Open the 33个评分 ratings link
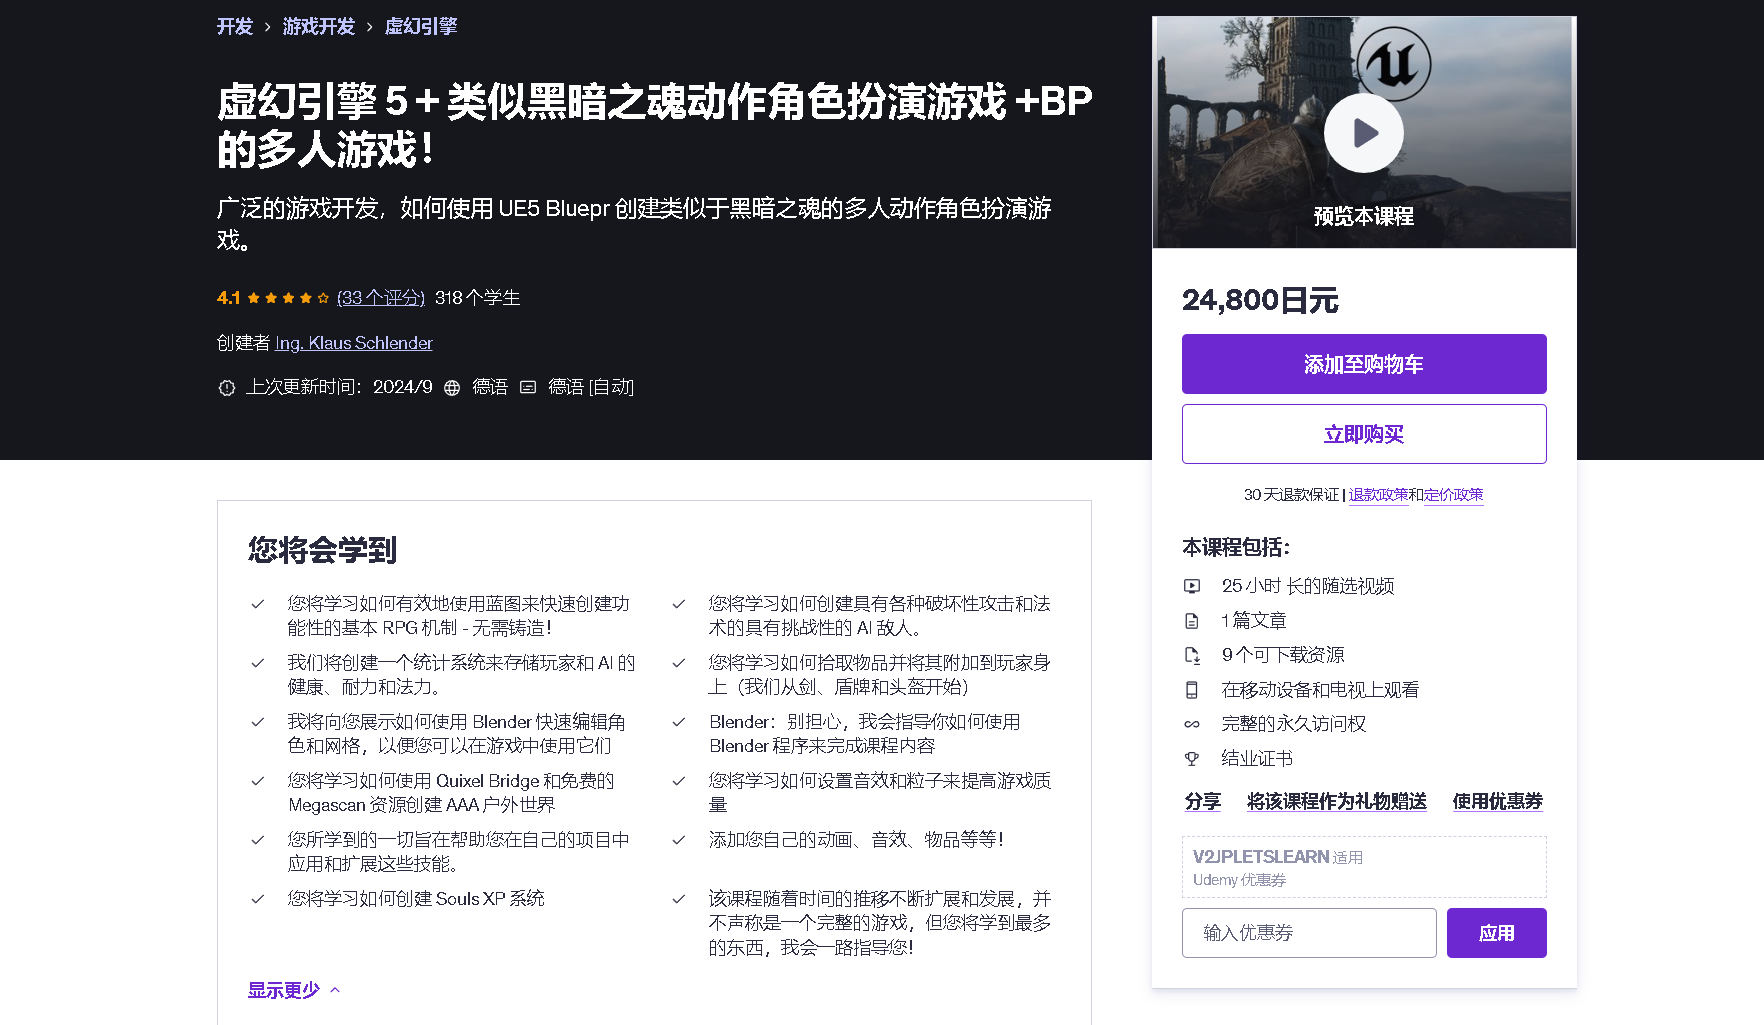The height and width of the screenshot is (1025, 1764). coord(381,298)
